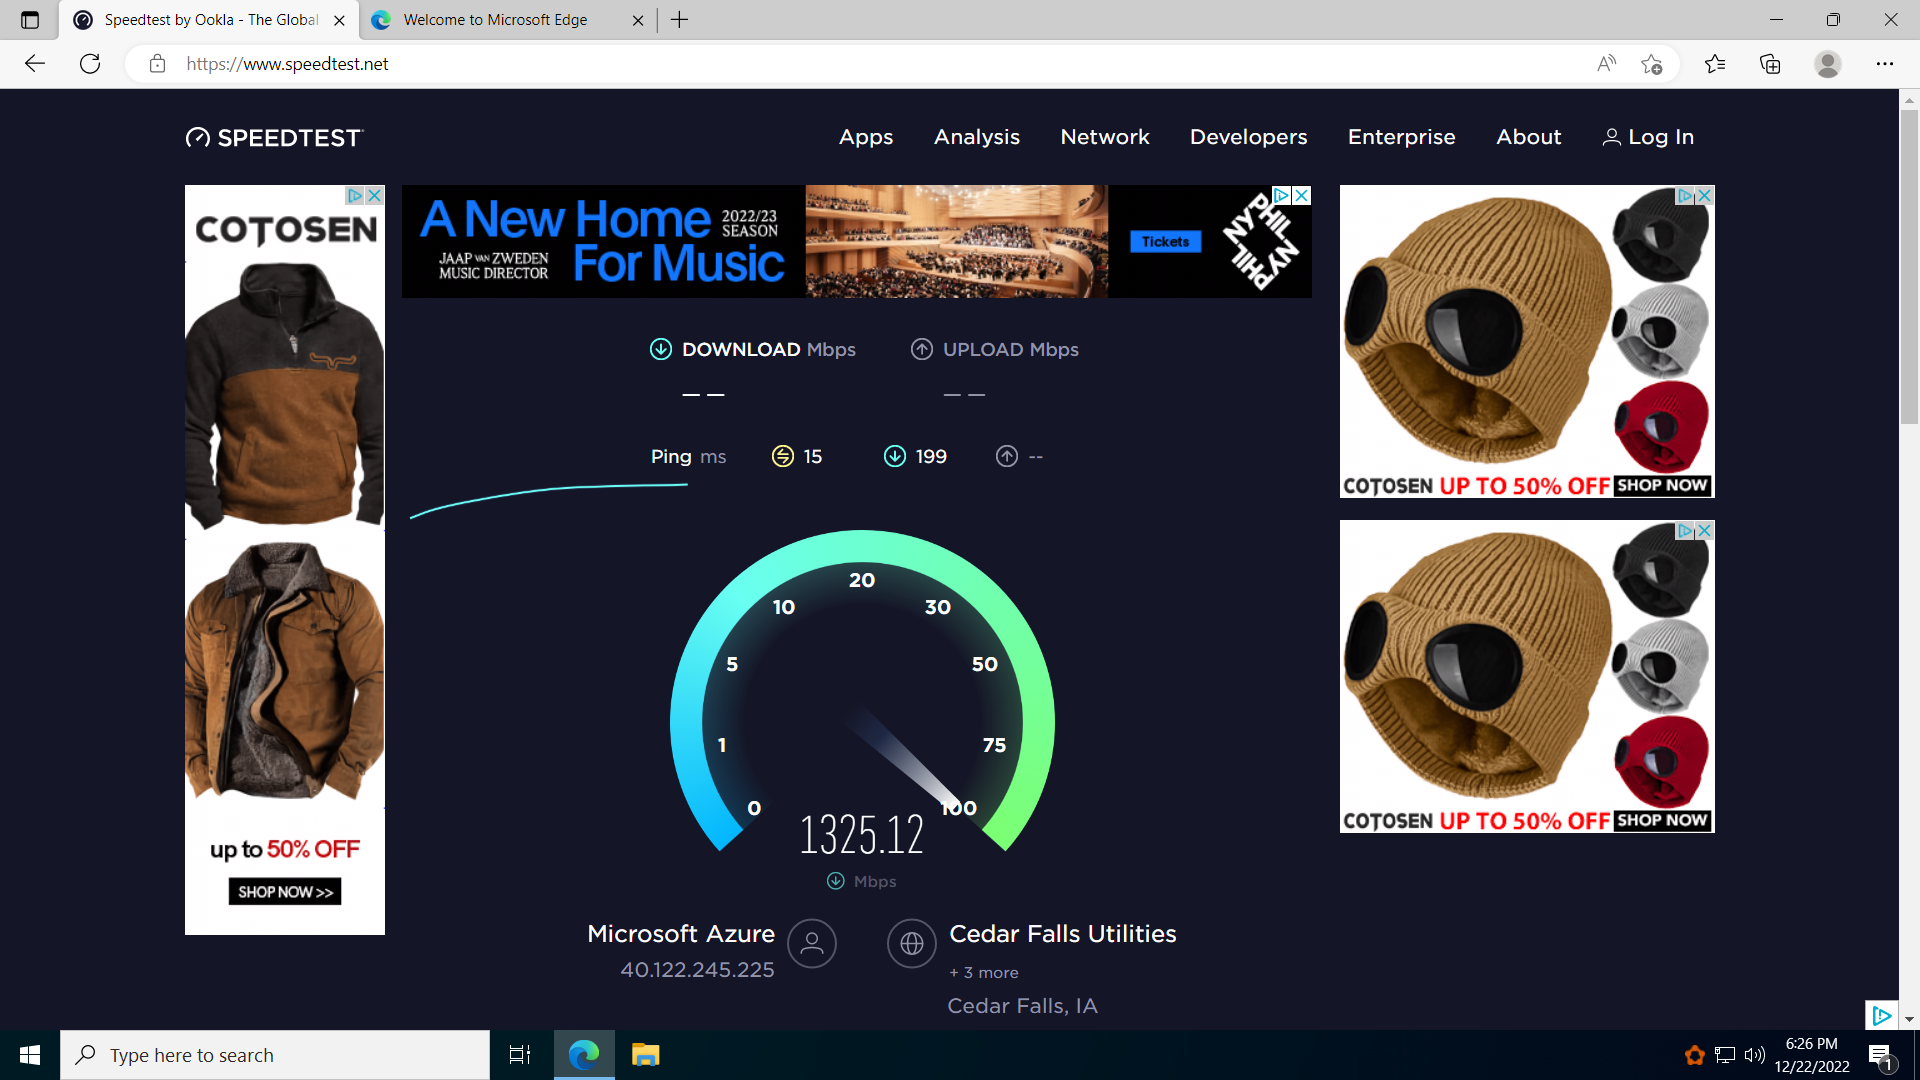
Task: Click the Speedtest logo
Action: click(x=274, y=138)
